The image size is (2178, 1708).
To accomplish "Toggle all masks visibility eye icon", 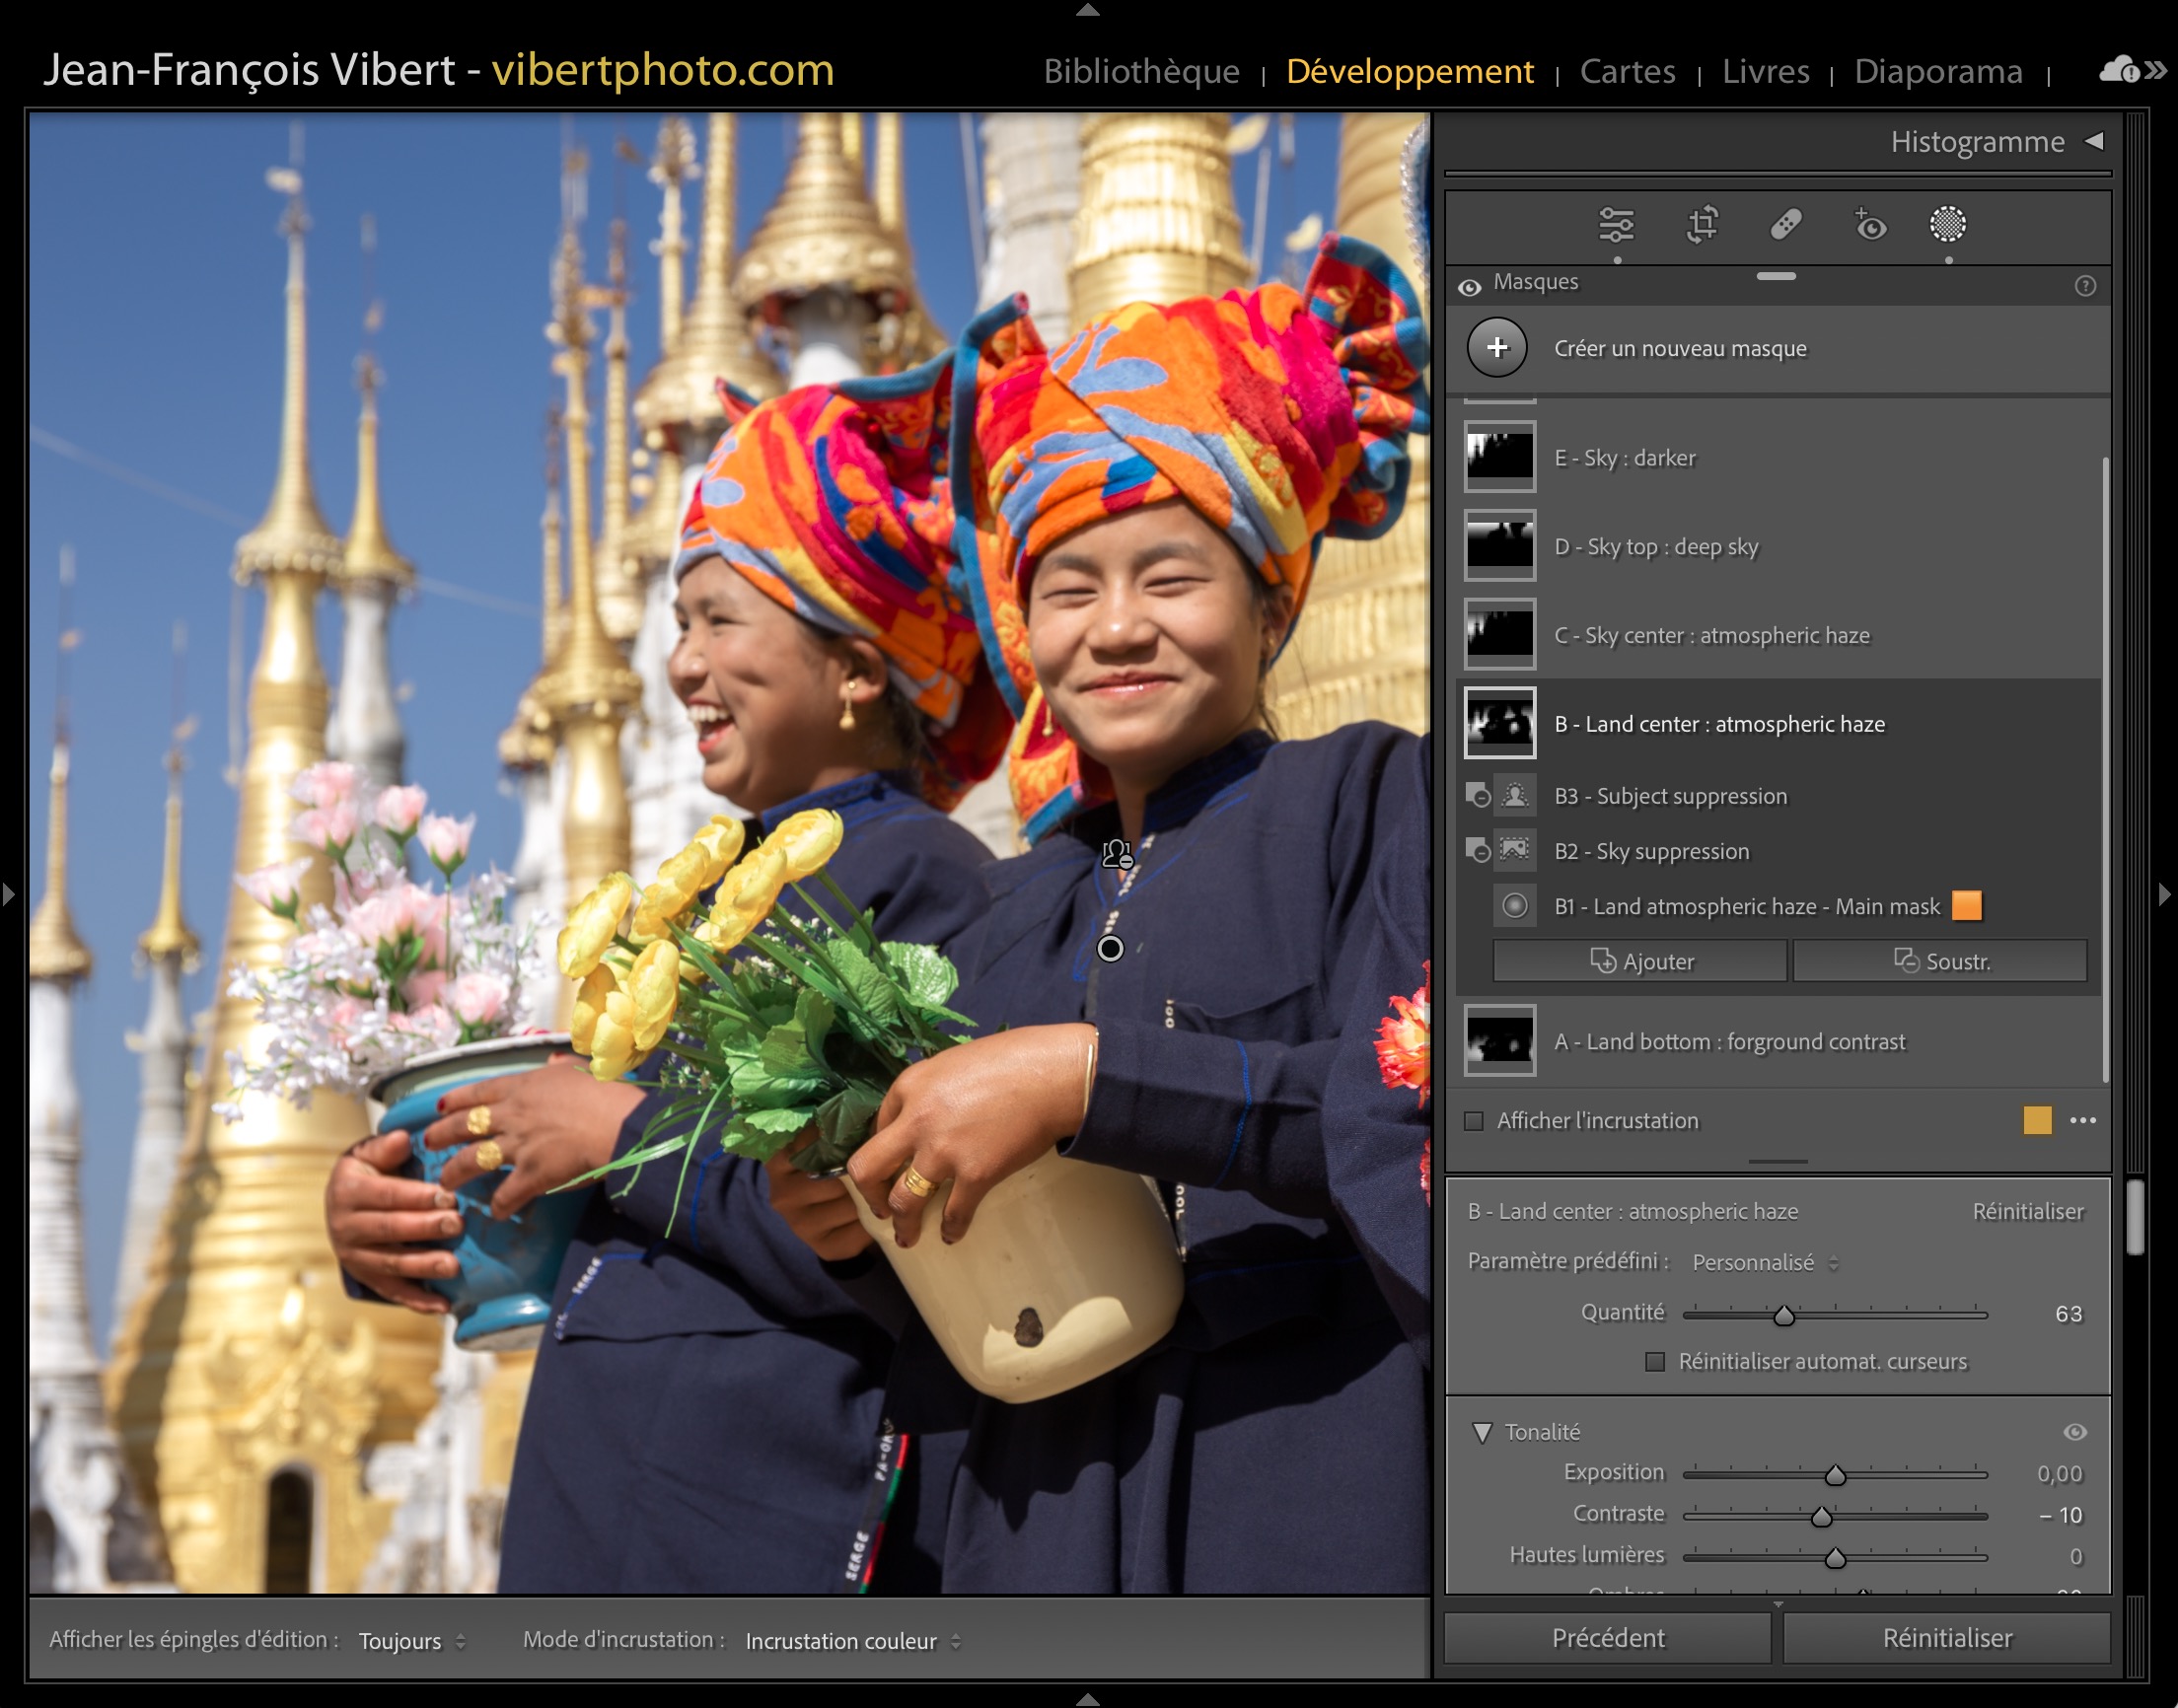I will click(x=1469, y=287).
